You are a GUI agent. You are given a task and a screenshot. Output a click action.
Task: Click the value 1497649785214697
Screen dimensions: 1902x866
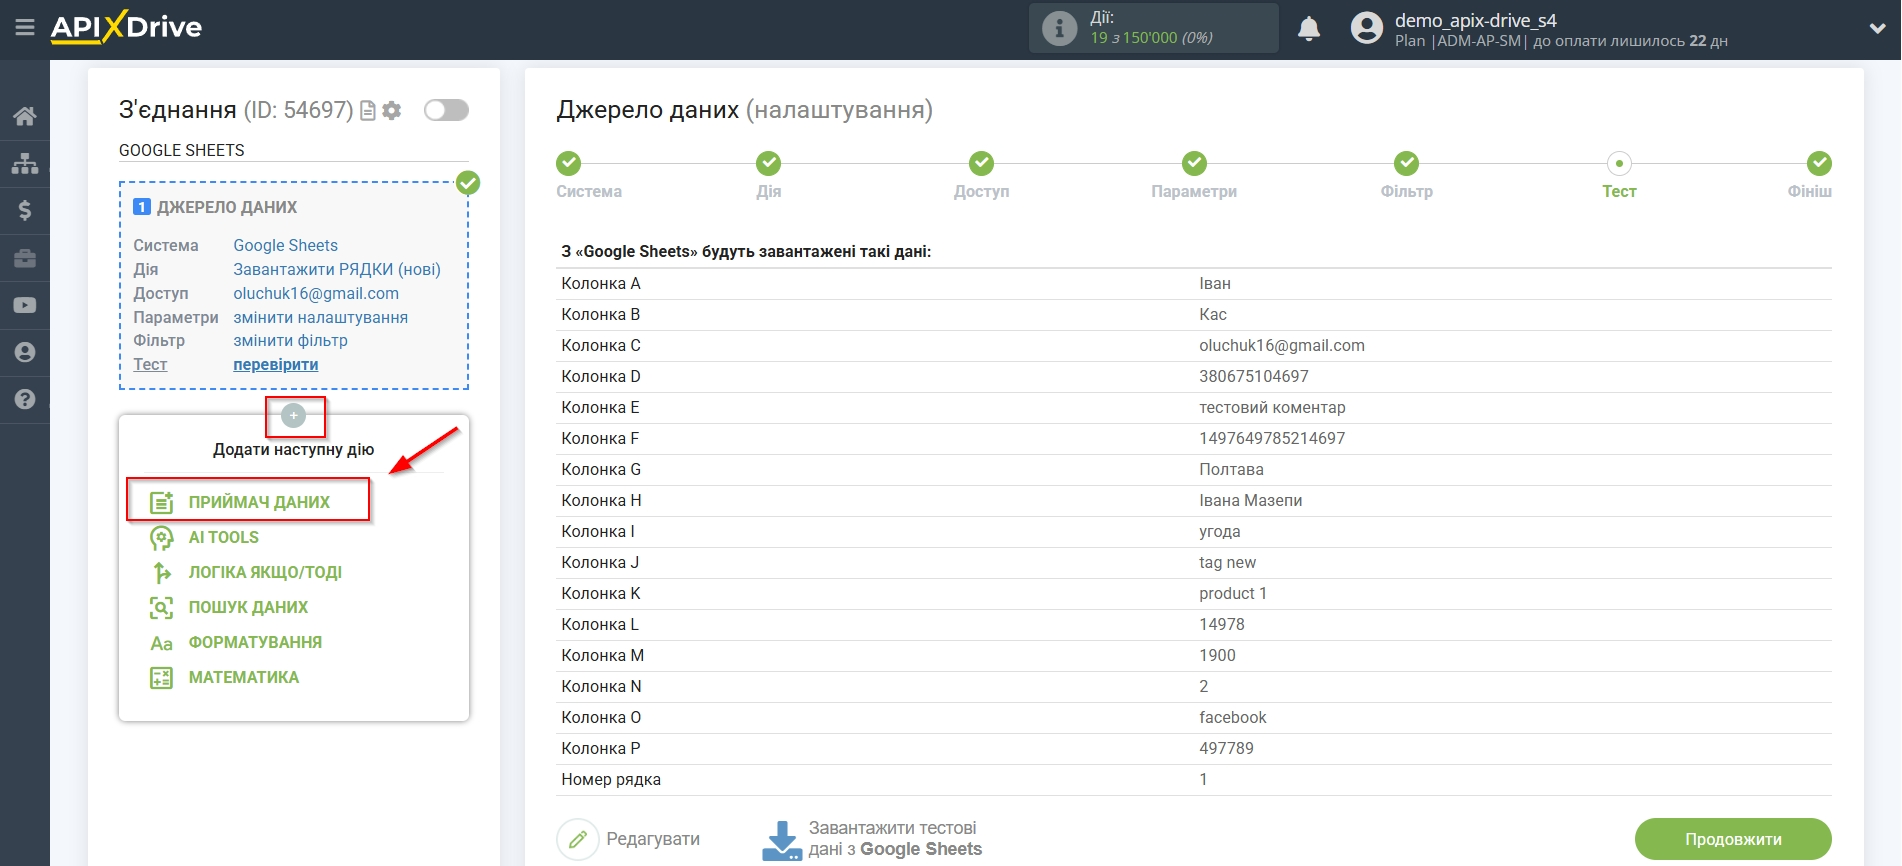1272,438
